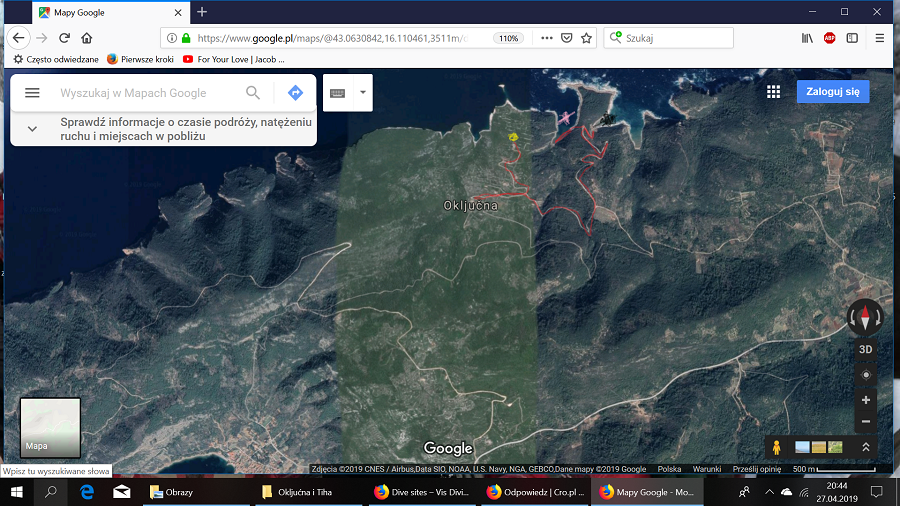900x506 pixels.
Task: Open the input tools dropdown arrow
Action: [362, 93]
